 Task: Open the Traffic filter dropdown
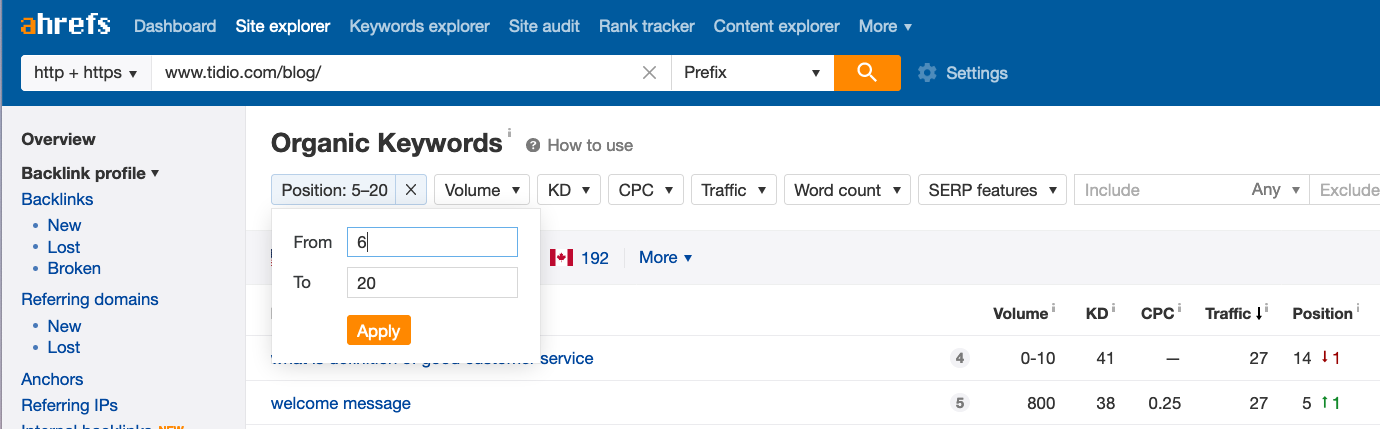734,190
